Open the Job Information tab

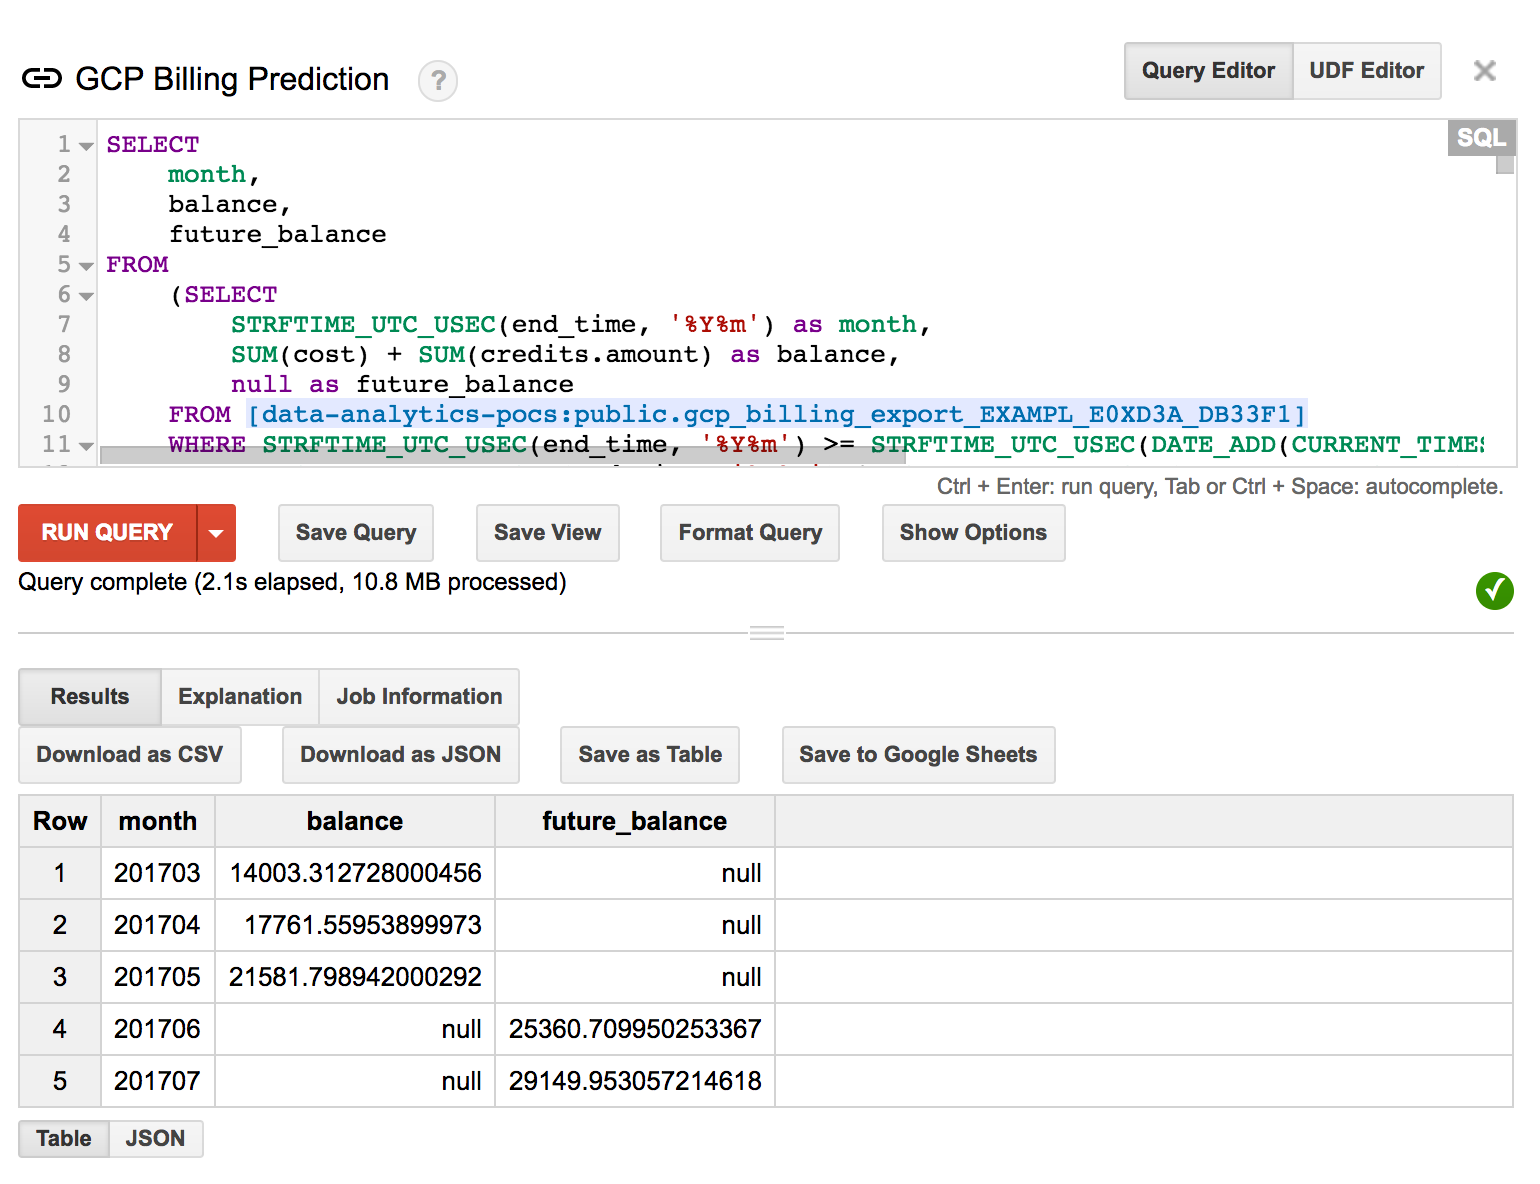[419, 697]
